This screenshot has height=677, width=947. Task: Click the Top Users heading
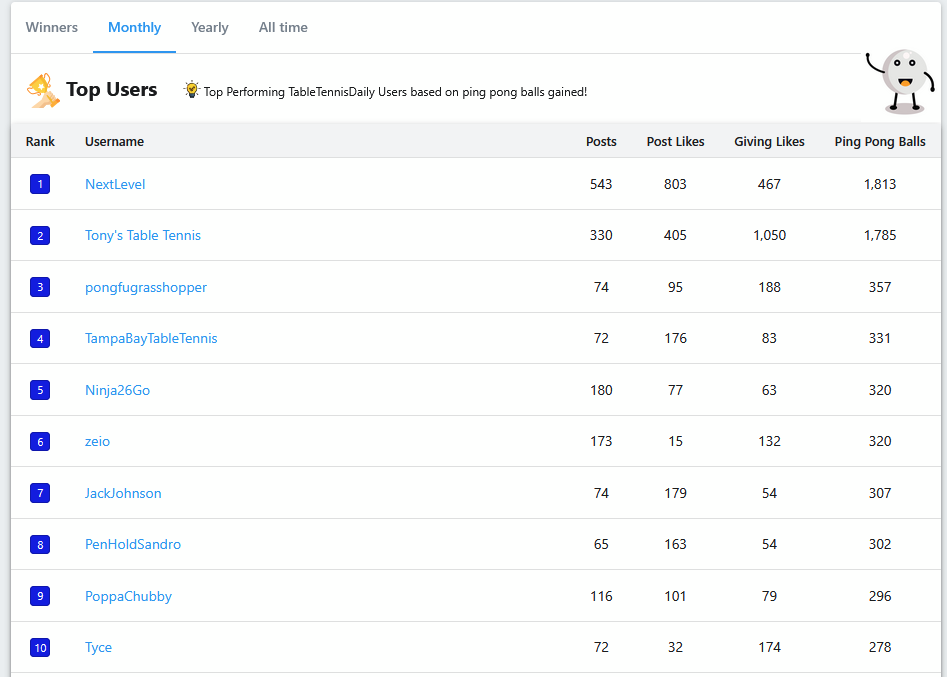111,89
